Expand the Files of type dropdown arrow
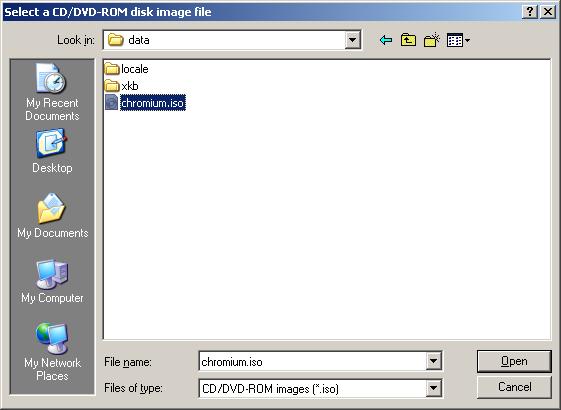561x410 pixels. [433, 388]
